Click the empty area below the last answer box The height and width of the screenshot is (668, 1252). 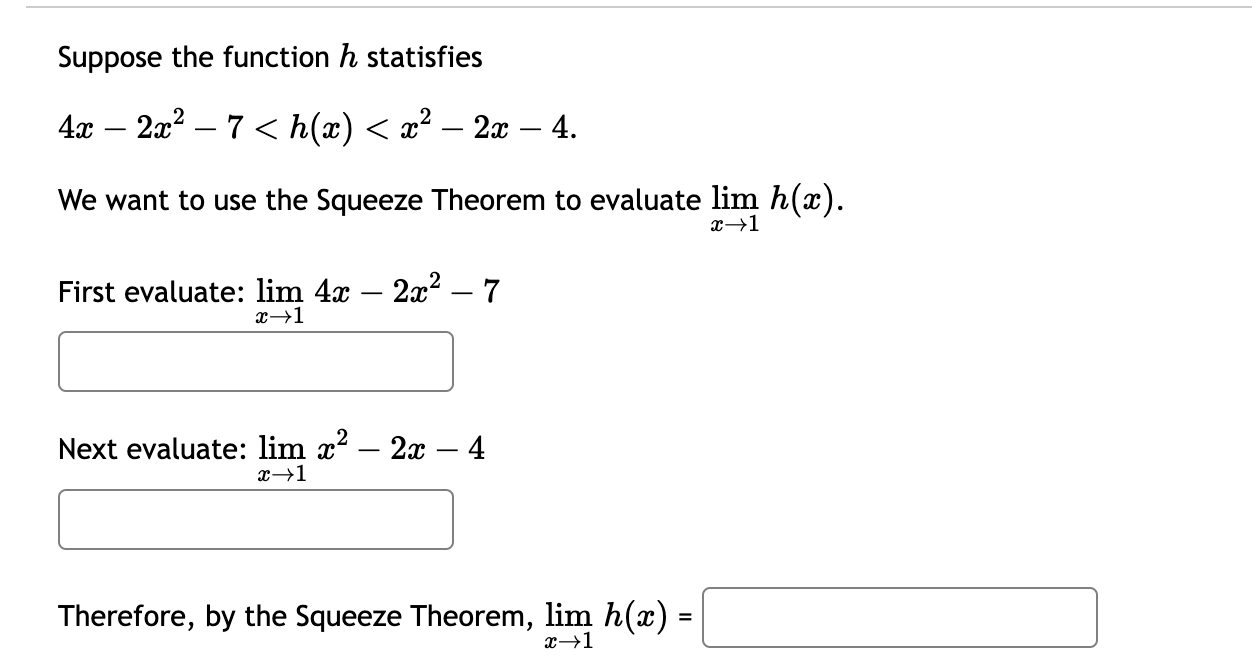click(600, 660)
